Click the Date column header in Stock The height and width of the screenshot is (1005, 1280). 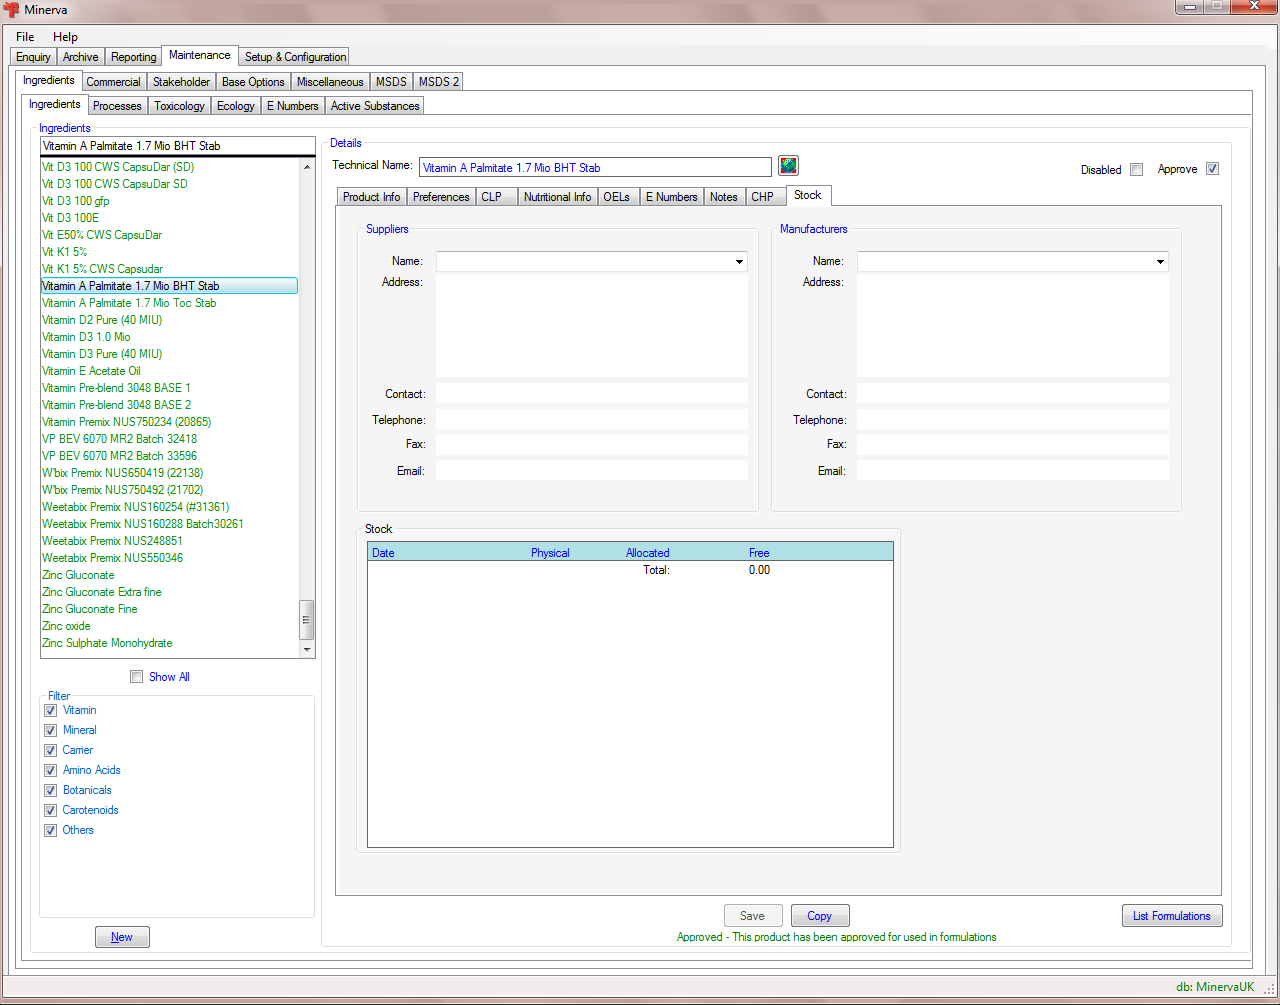coord(383,553)
